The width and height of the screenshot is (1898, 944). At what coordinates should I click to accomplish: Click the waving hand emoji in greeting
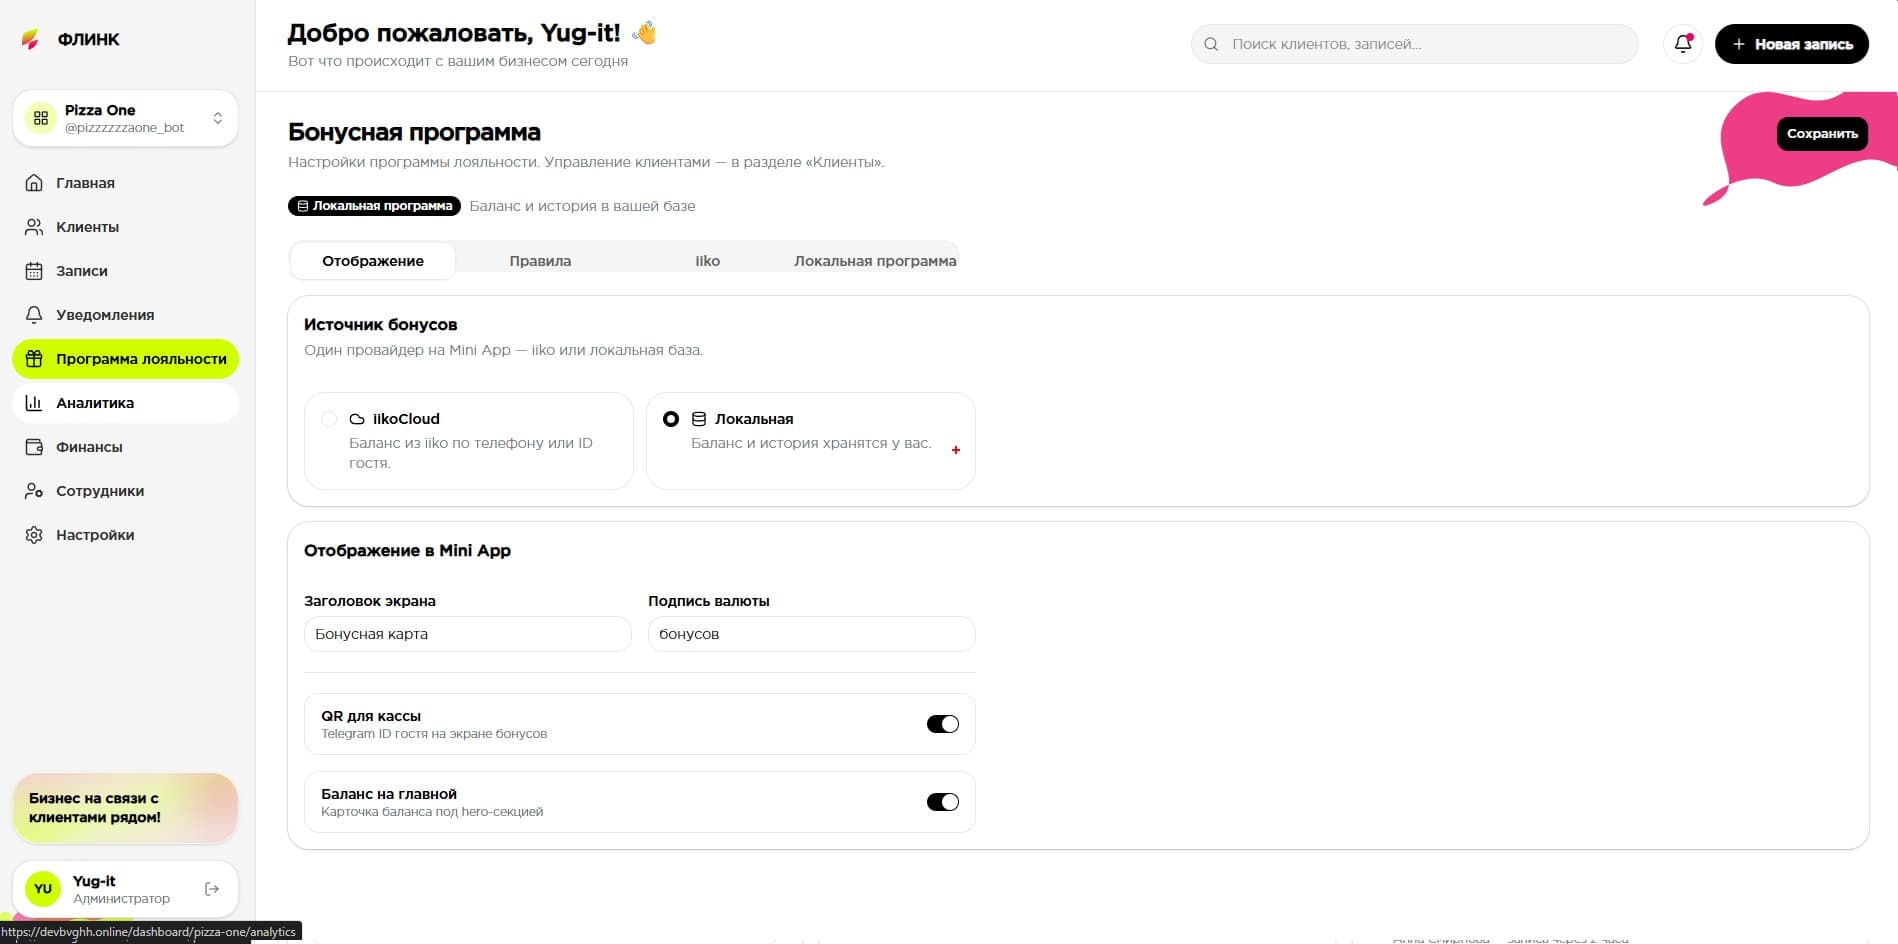click(644, 33)
